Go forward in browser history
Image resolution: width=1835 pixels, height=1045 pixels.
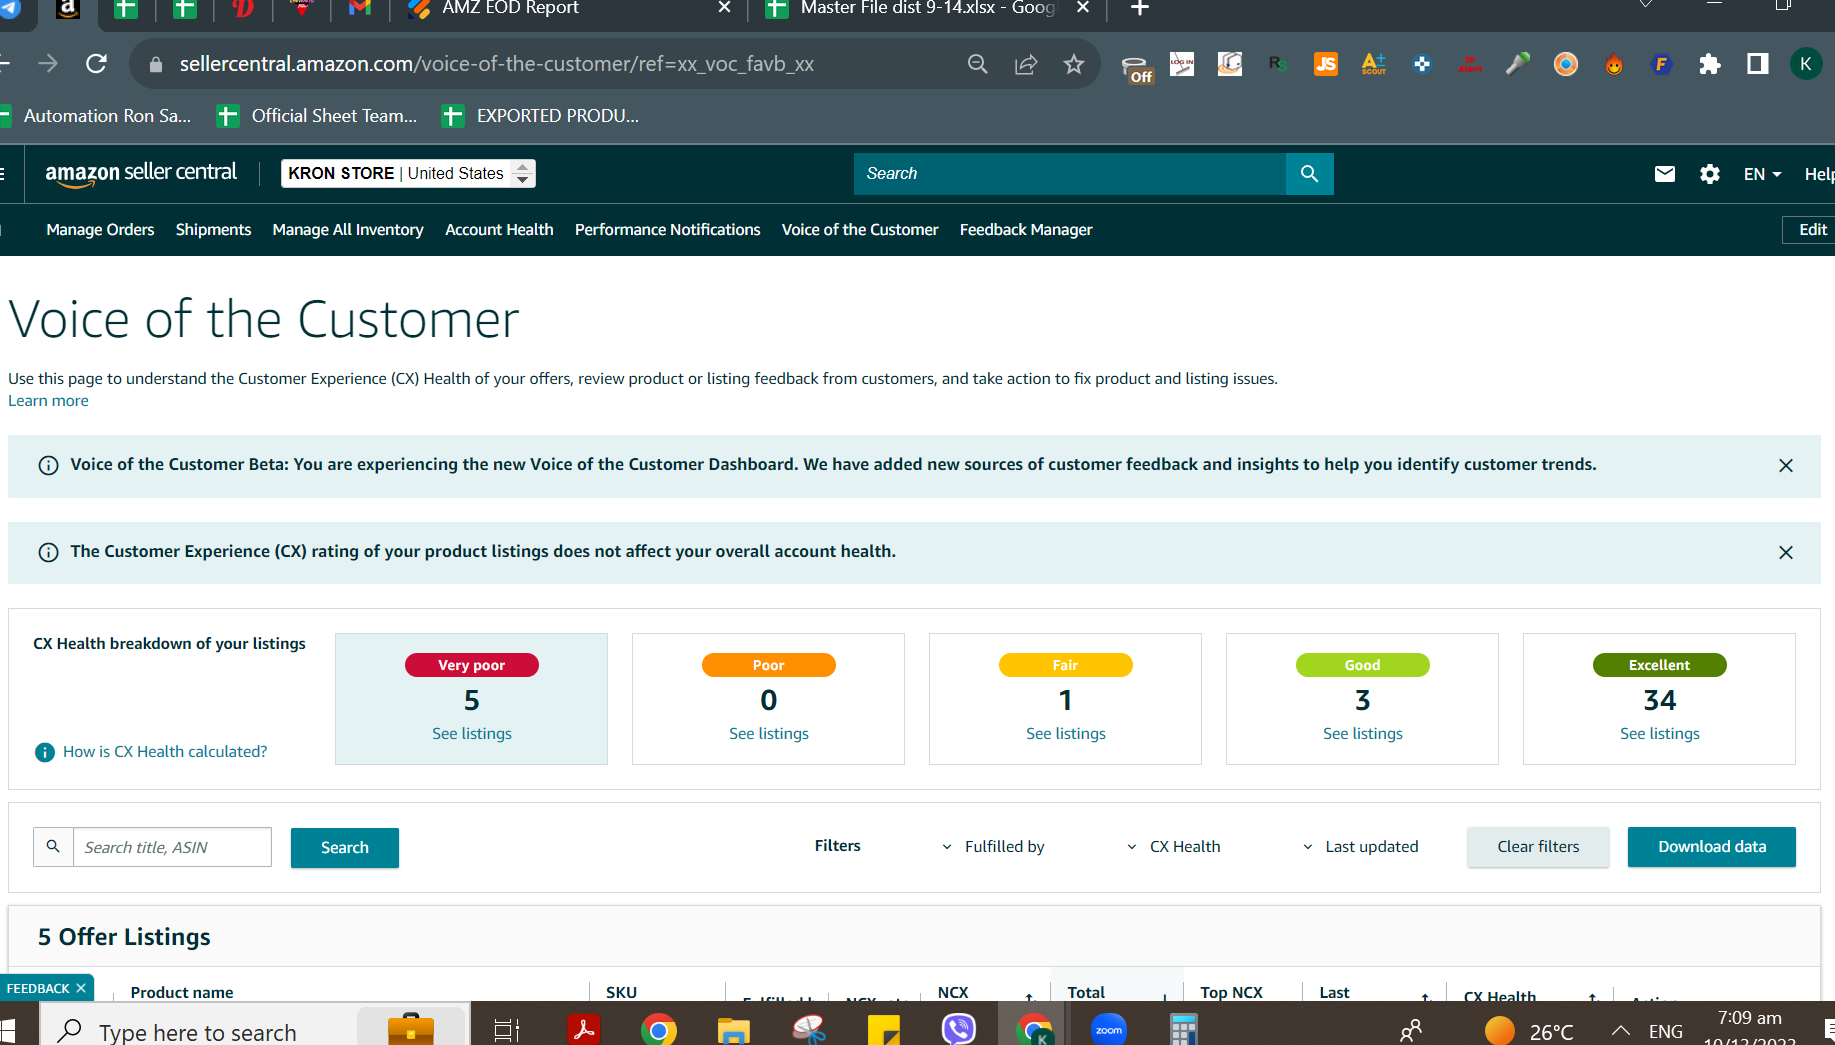[x=48, y=64]
